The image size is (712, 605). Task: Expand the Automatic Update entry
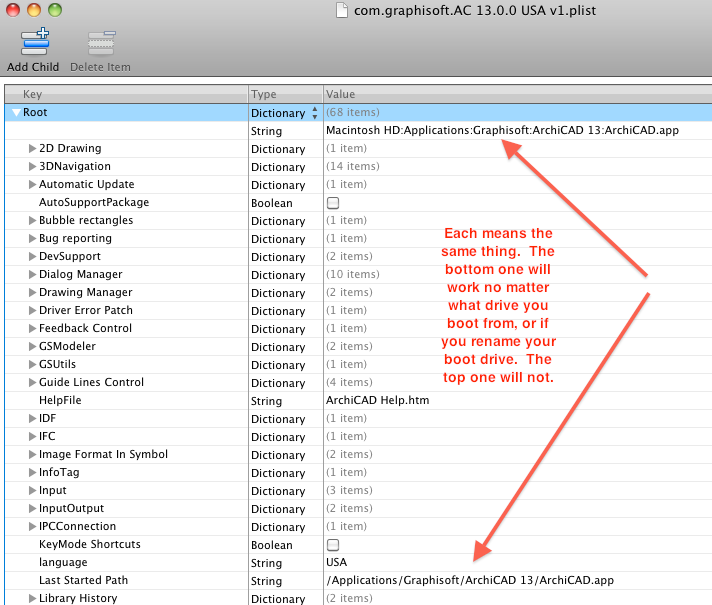[32, 184]
